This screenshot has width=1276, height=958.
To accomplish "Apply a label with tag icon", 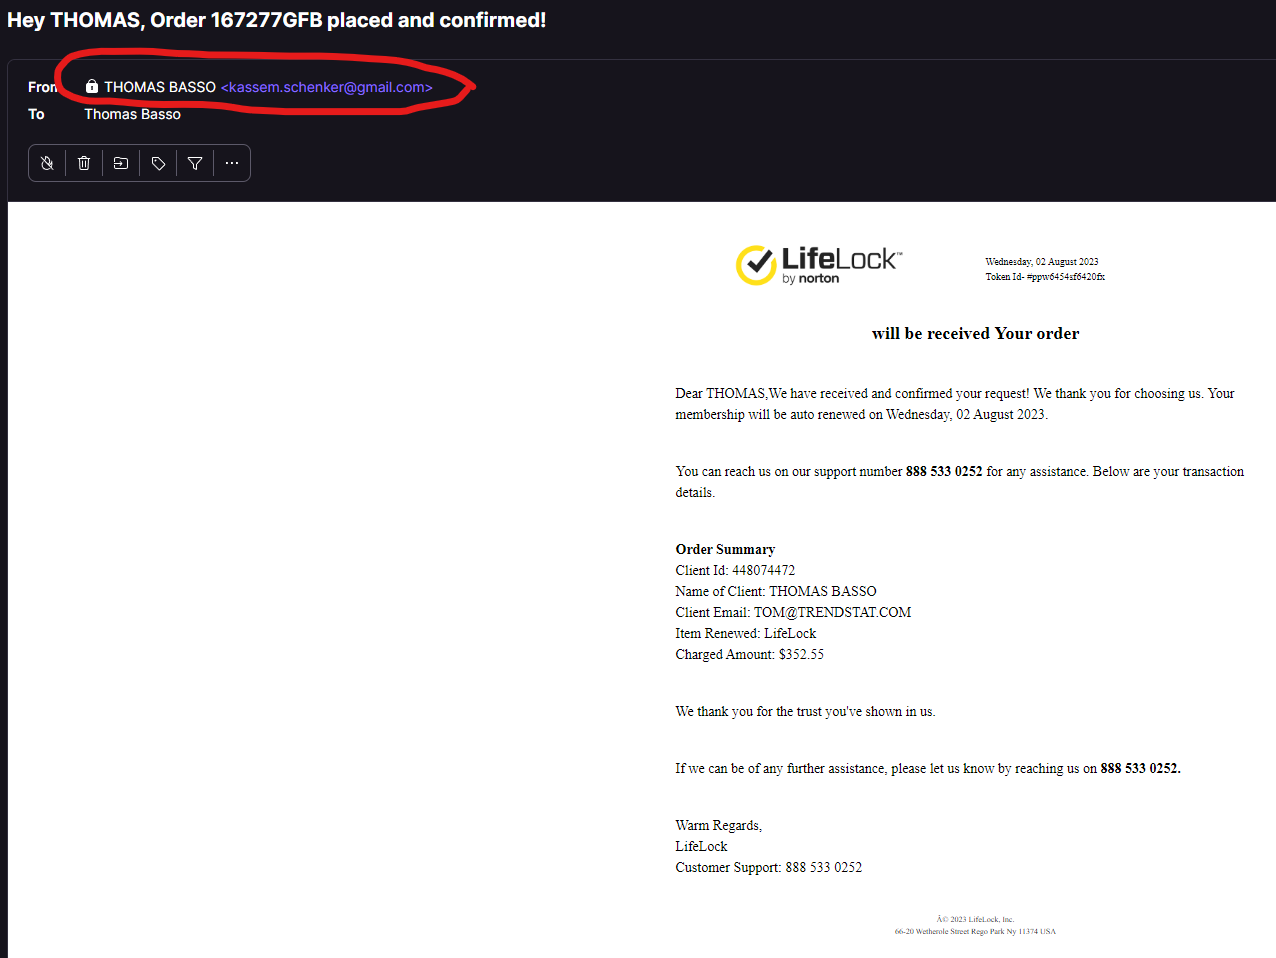I will tap(158, 163).
